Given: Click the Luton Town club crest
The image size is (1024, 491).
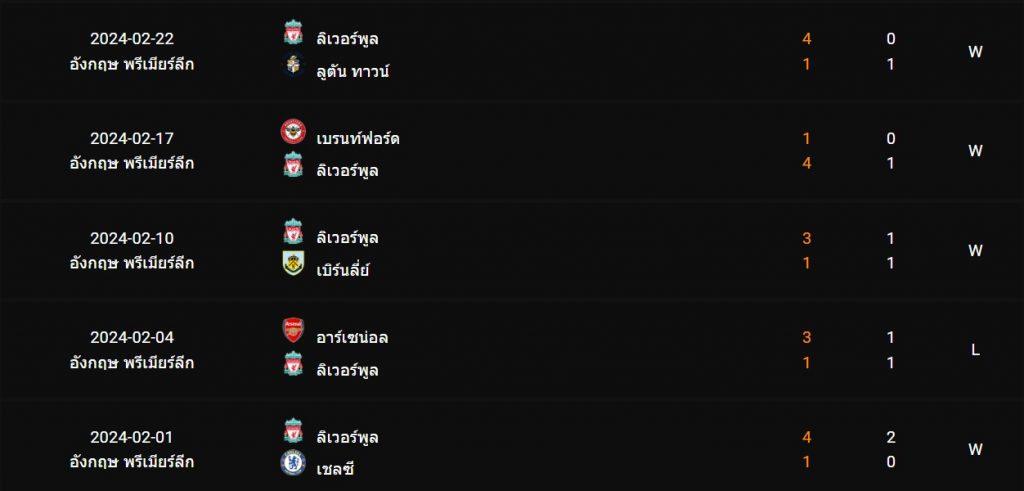Looking at the screenshot, I should coord(293,65).
